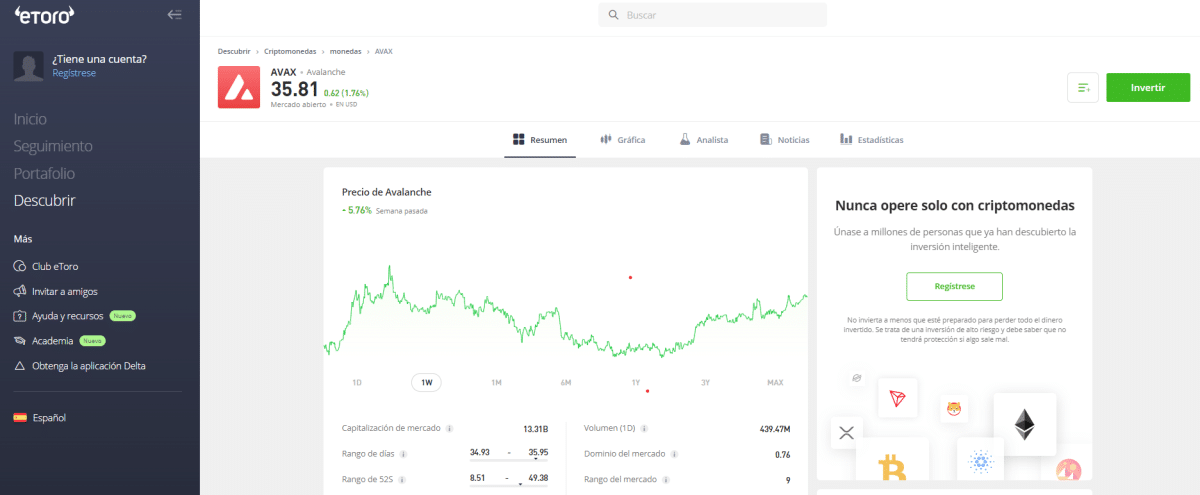Open Descubrir in sidebar

45,200
